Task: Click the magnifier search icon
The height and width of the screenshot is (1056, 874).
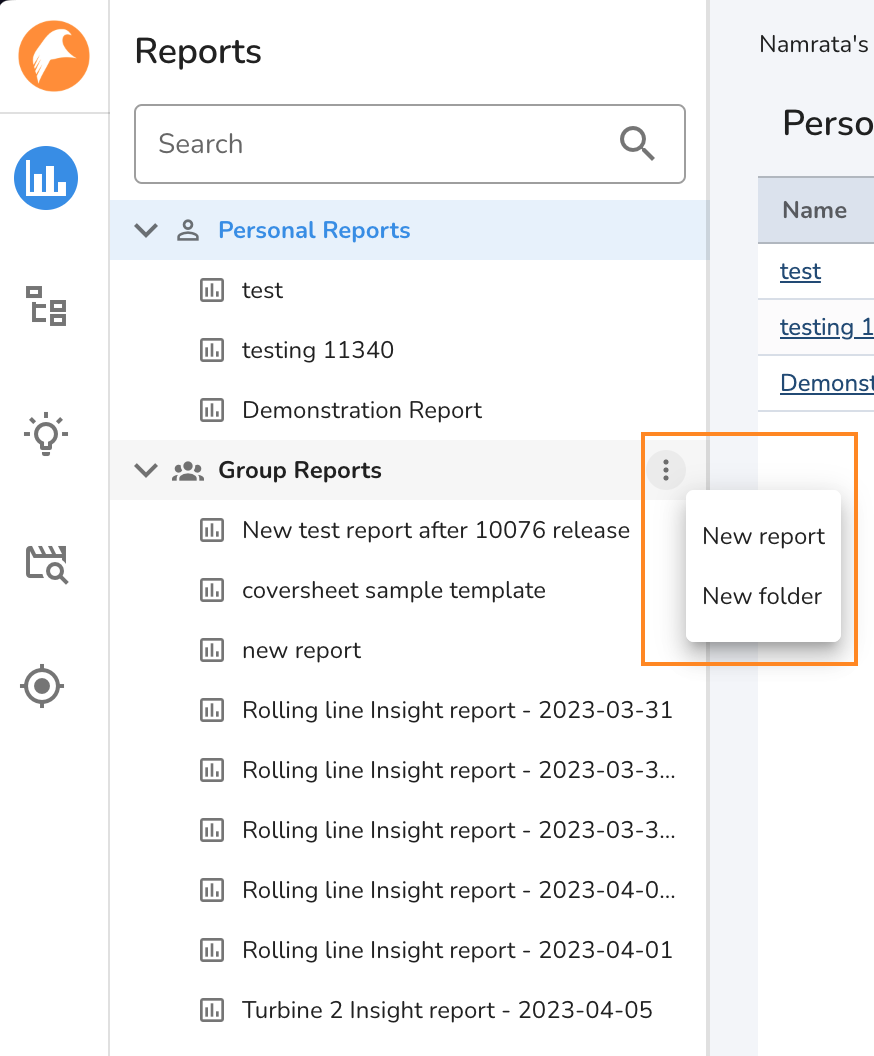Action: pyautogui.click(x=636, y=143)
